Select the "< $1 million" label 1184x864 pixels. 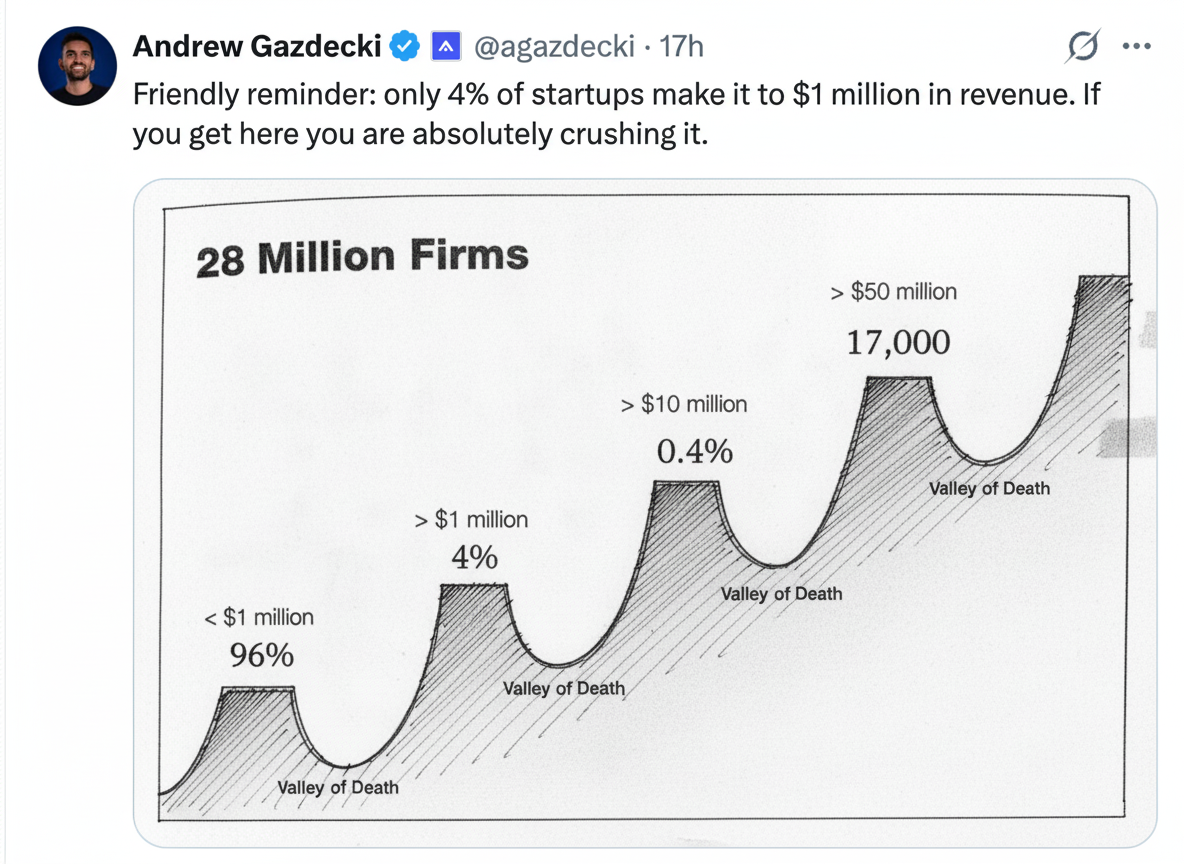(259, 618)
